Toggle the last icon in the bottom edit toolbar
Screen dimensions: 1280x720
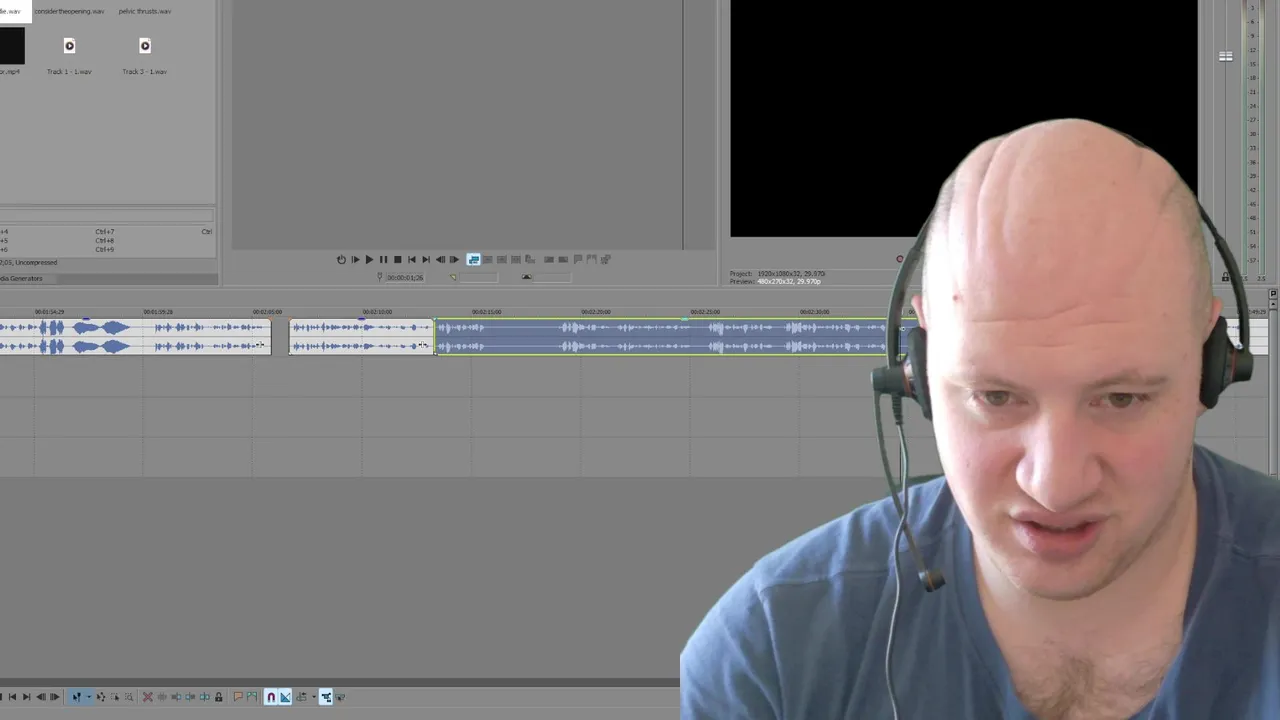click(340, 697)
